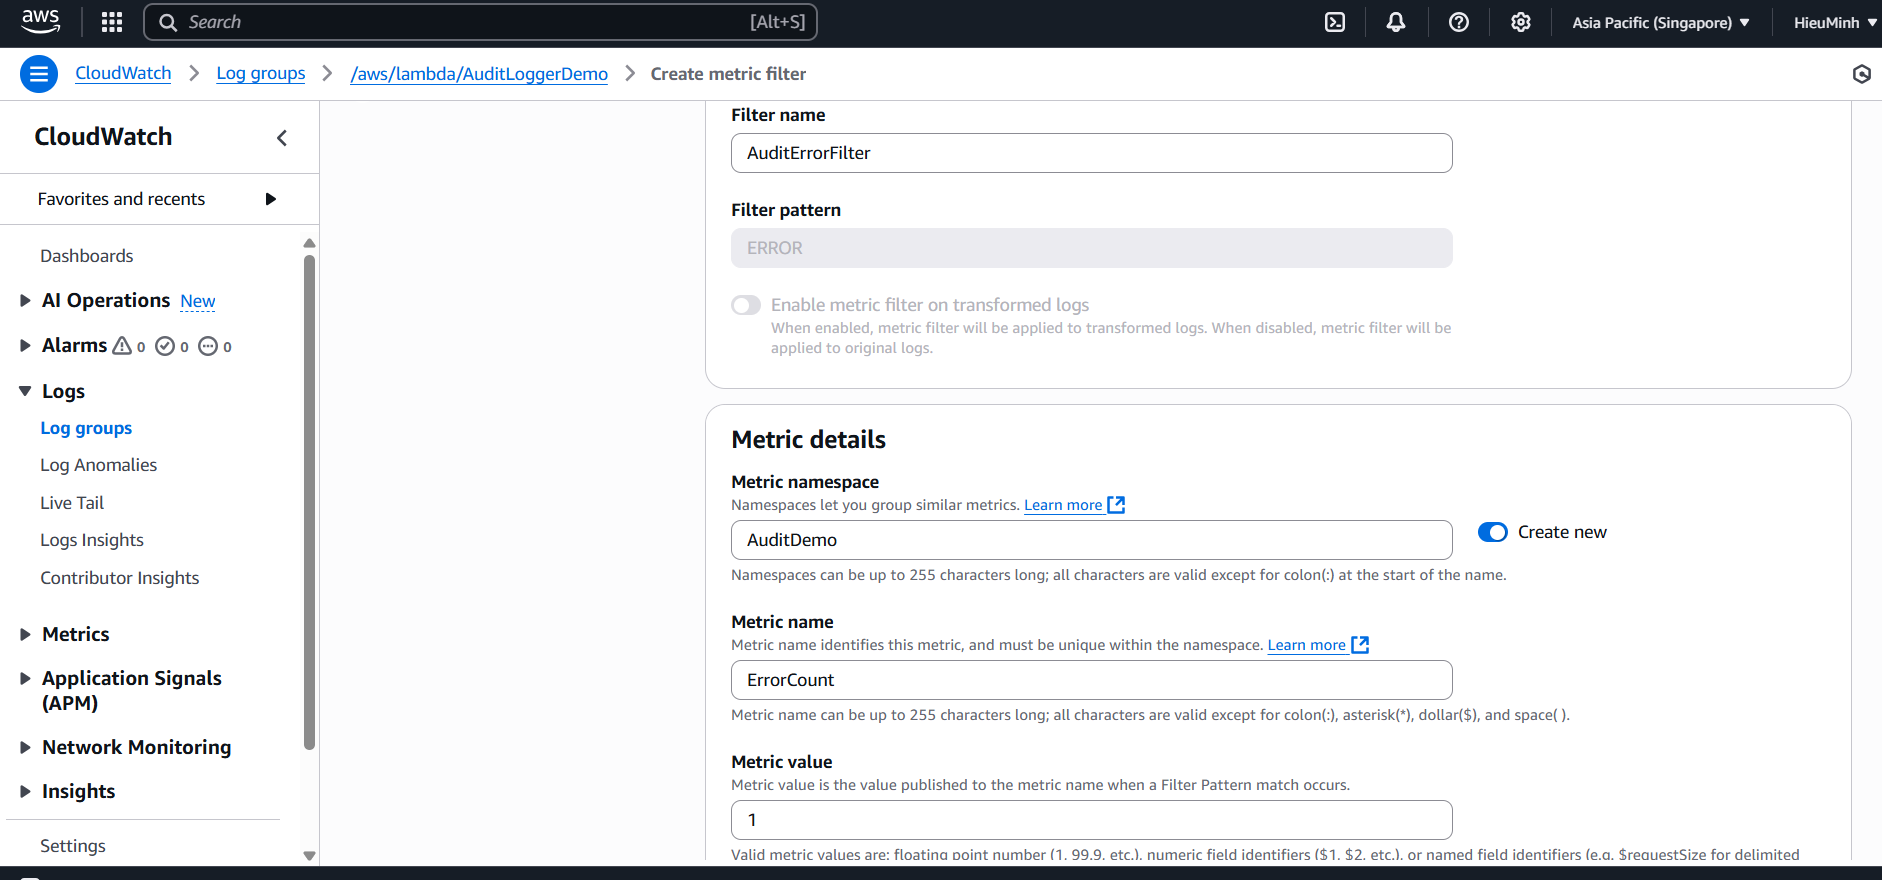Open the help question mark menu

tap(1459, 22)
